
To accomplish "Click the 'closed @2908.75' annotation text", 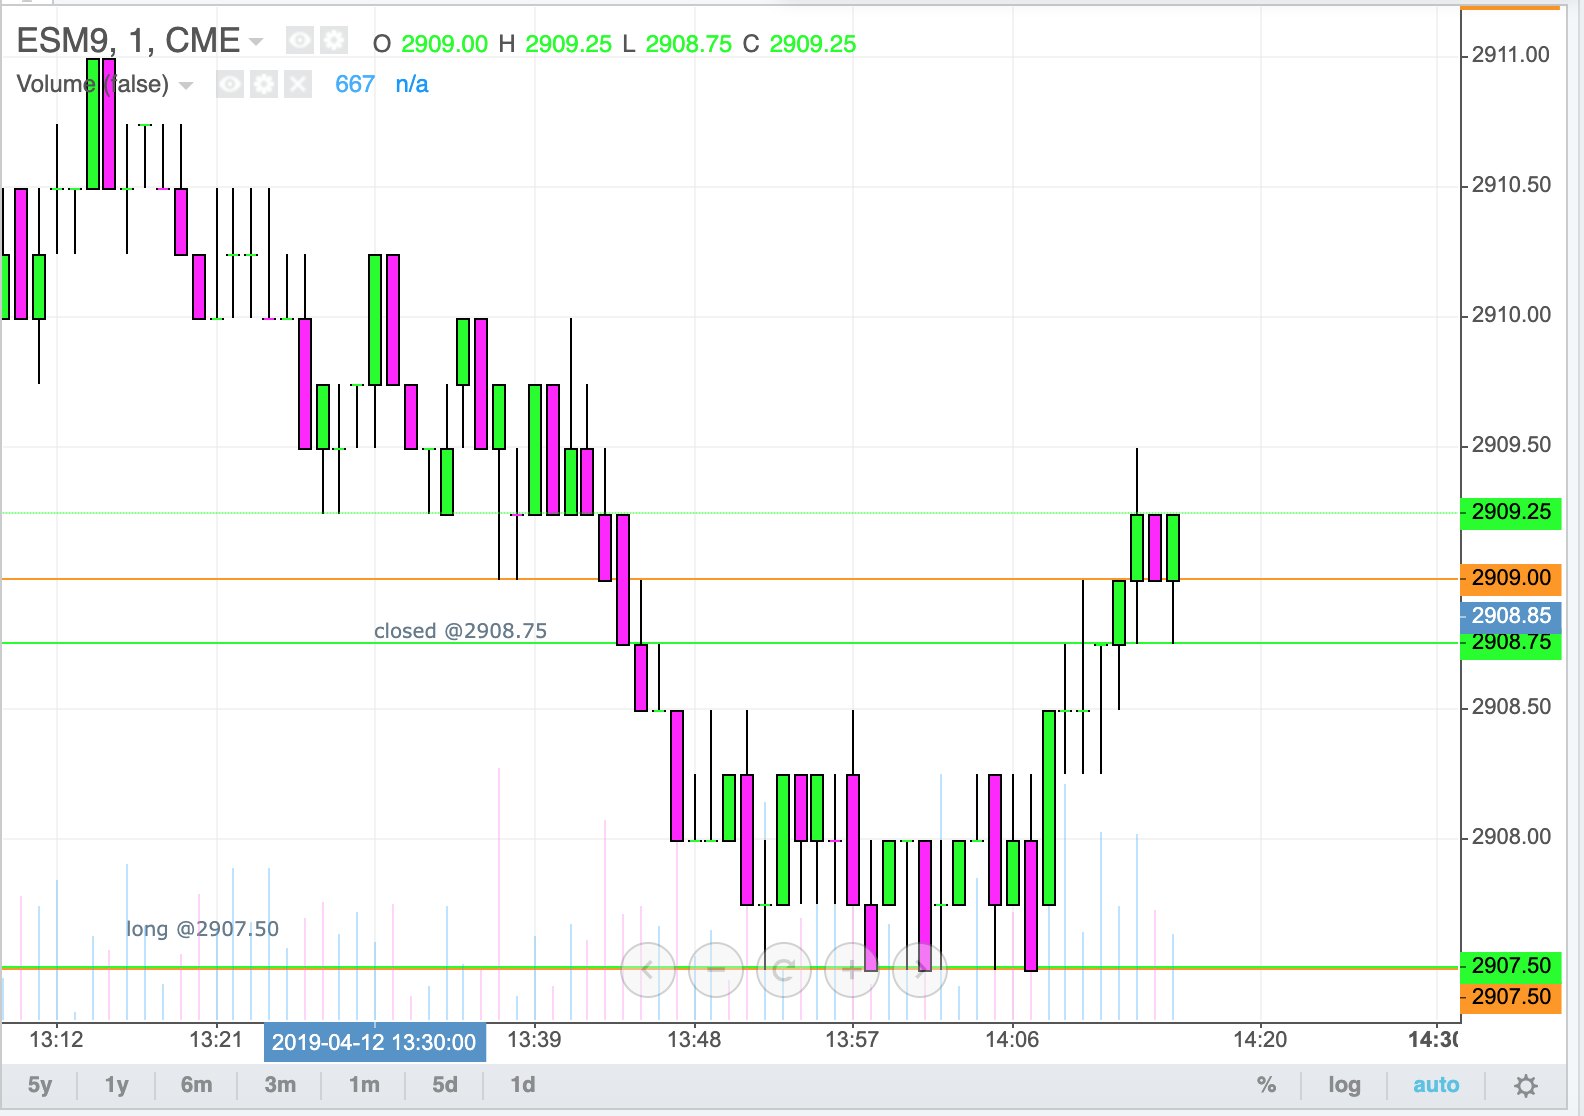I will coord(460,631).
